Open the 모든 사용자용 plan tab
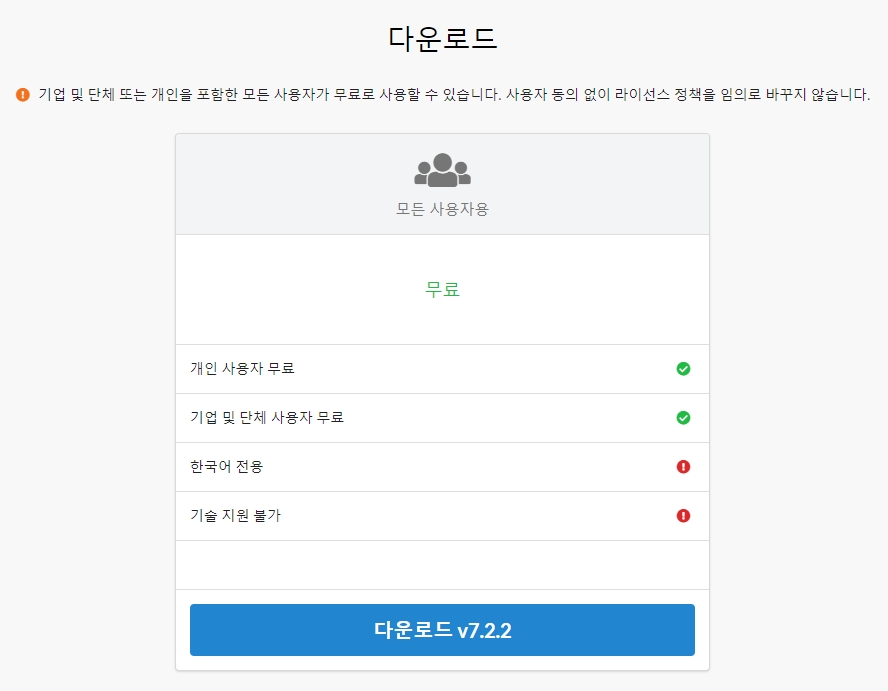This screenshot has height=691, width=888. [x=443, y=210]
